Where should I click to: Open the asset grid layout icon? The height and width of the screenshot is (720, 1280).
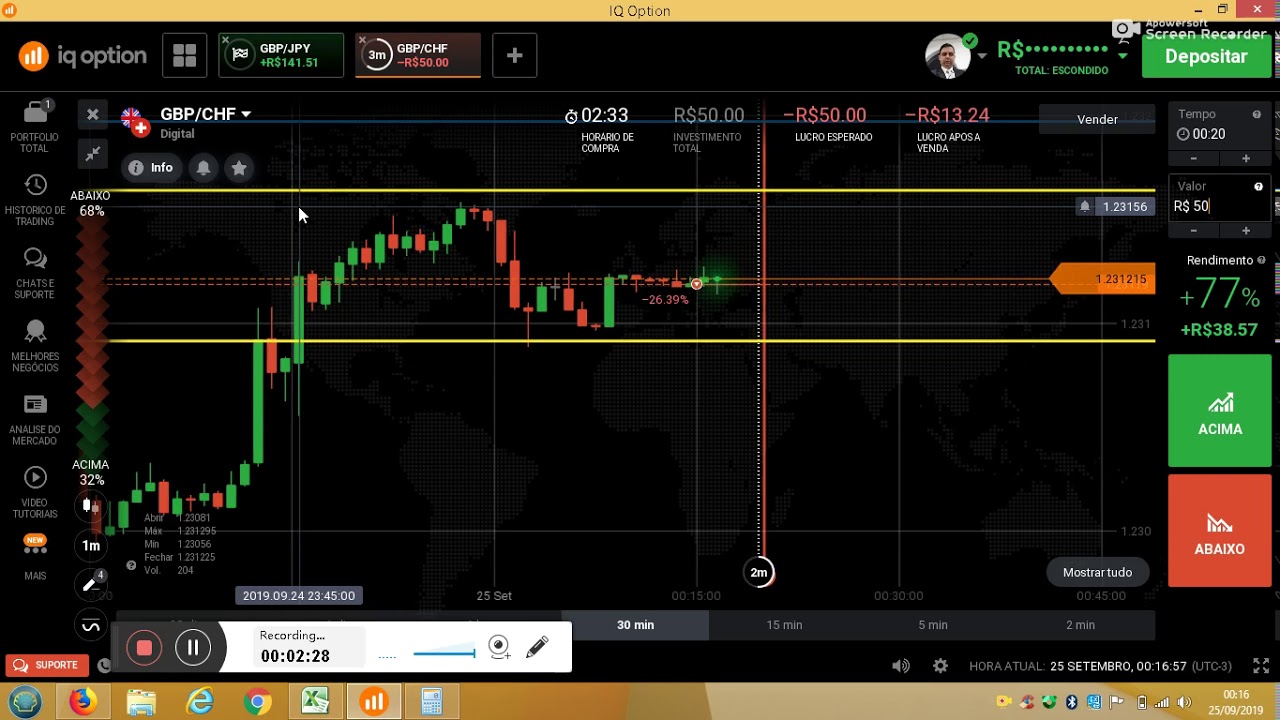[184, 56]
